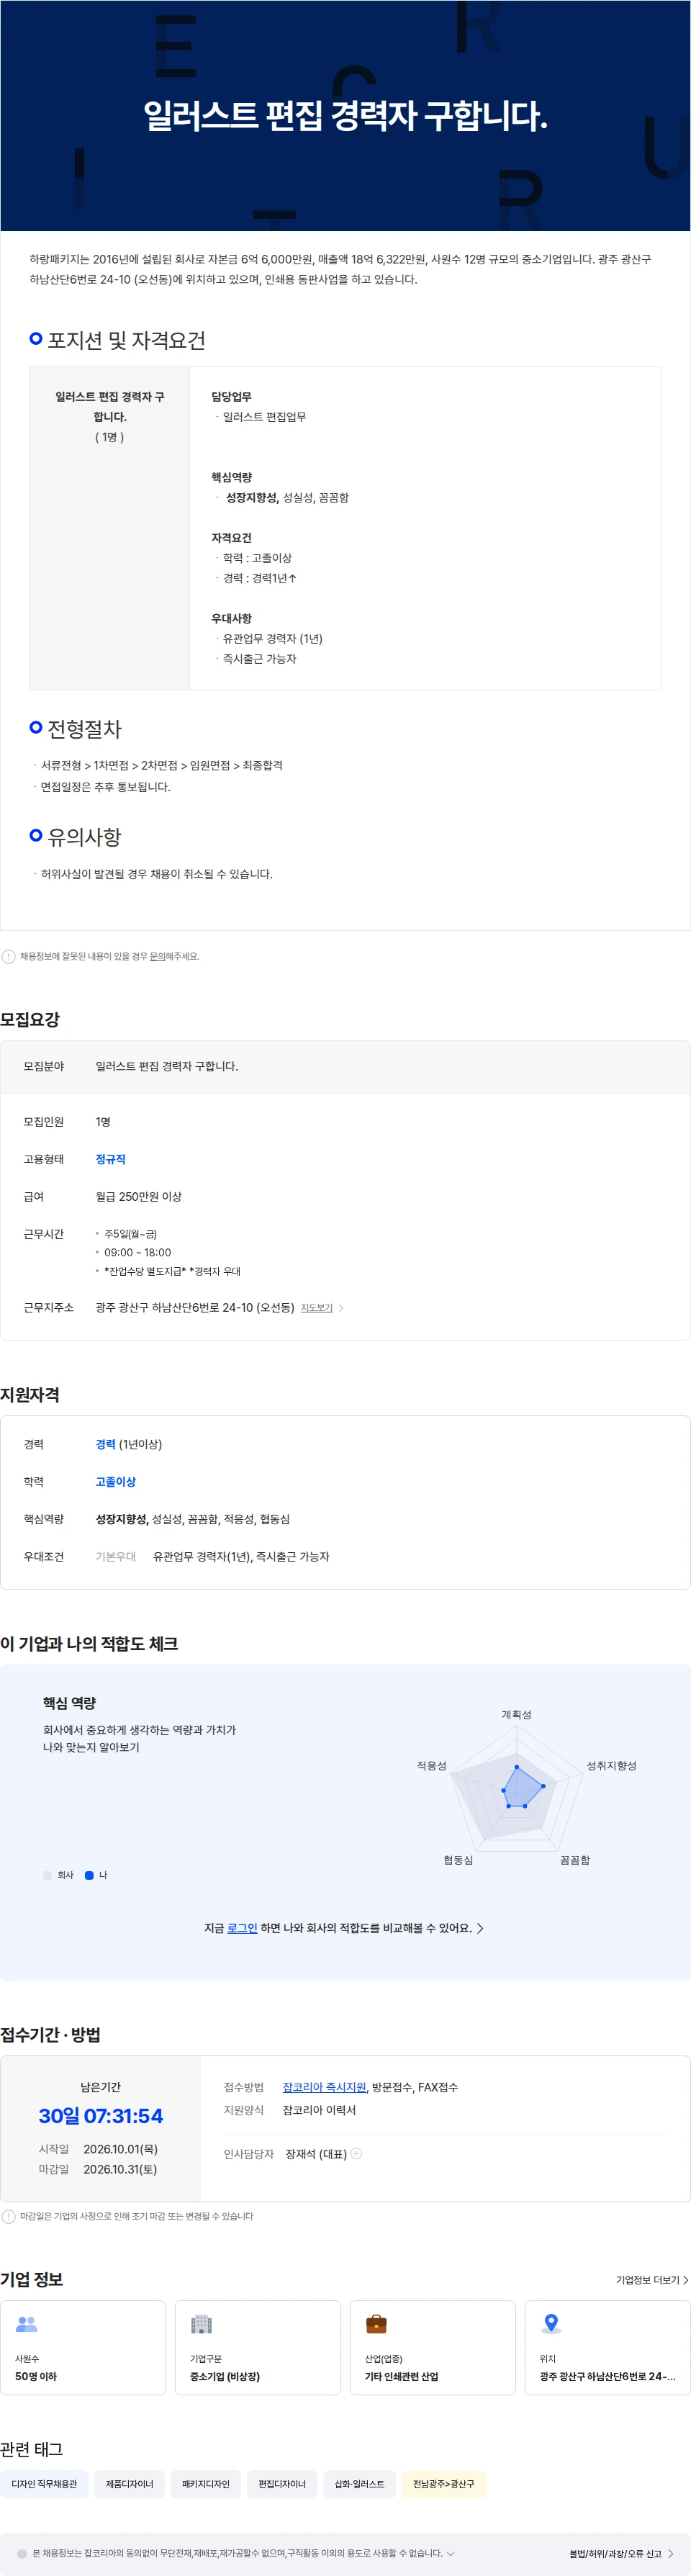Open the 기업정보 더보기 link
Screen dimensions: 691x2576
(652, 2279)
